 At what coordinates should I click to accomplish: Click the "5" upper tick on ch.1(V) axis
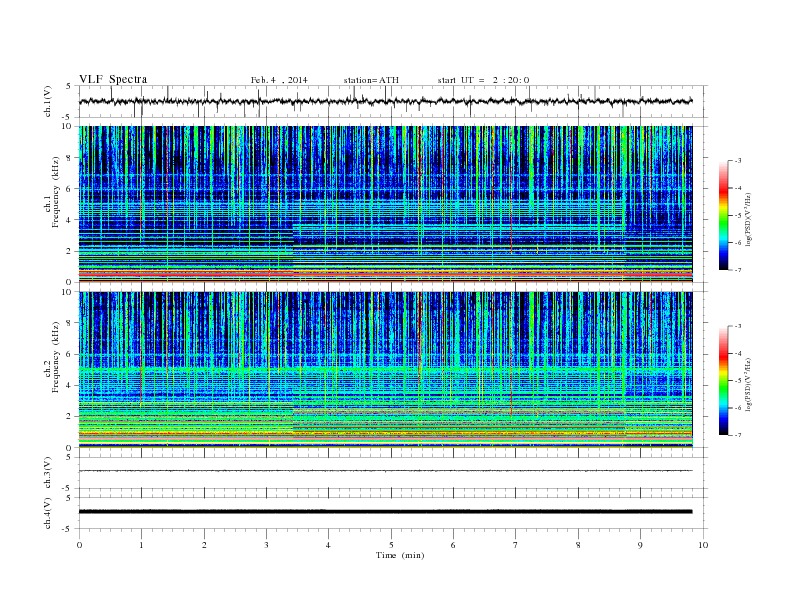tap(69, 86)
